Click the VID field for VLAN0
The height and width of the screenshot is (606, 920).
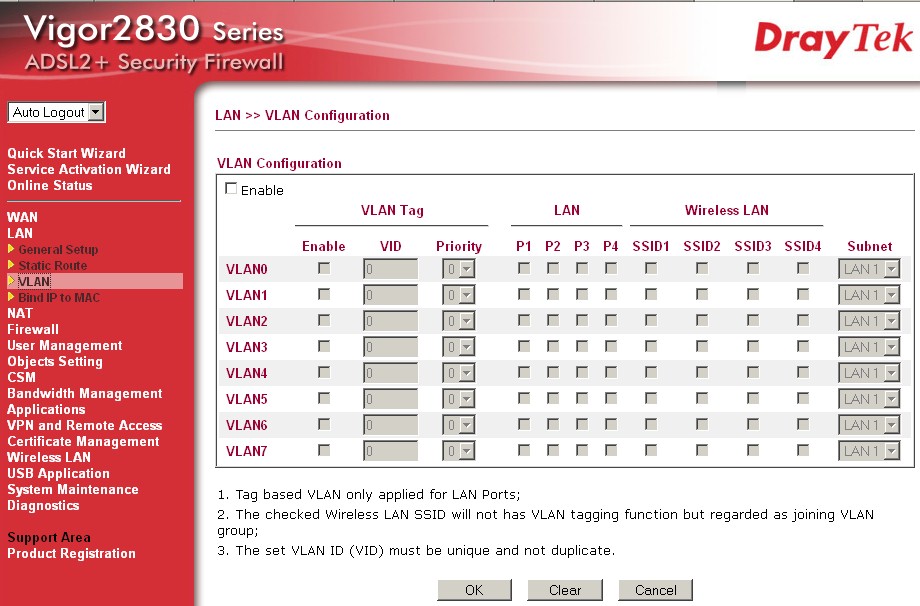(391, 269)
